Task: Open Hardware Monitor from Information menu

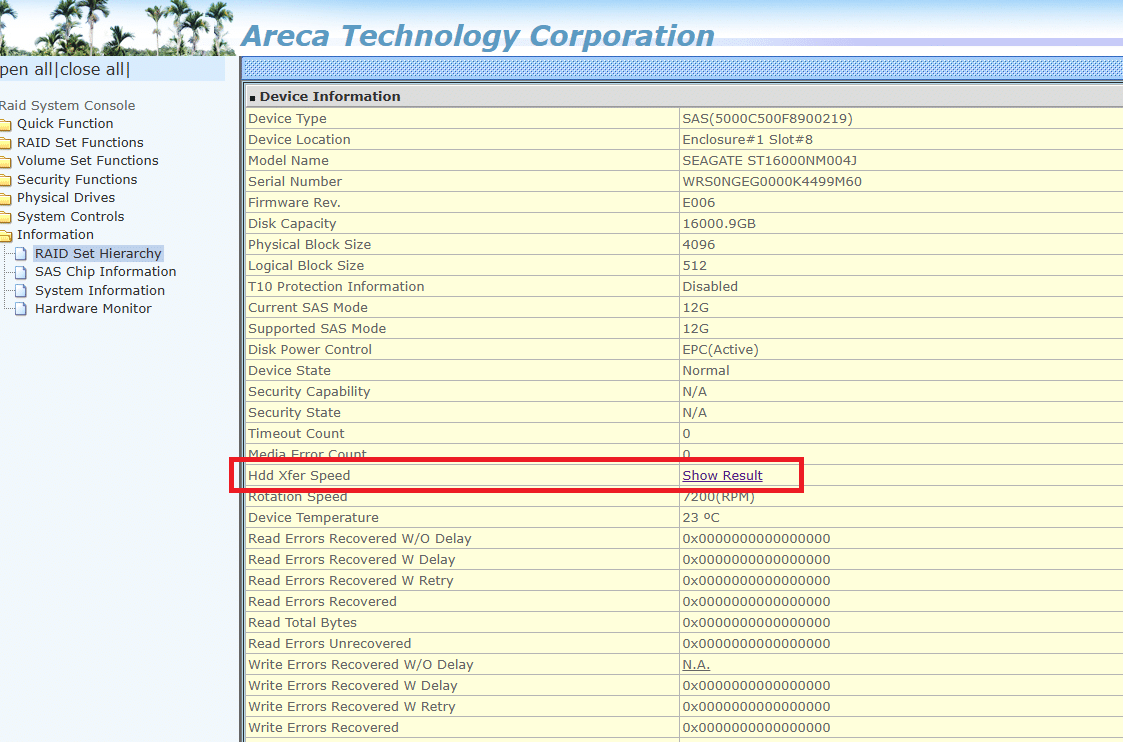Action: 93,309
